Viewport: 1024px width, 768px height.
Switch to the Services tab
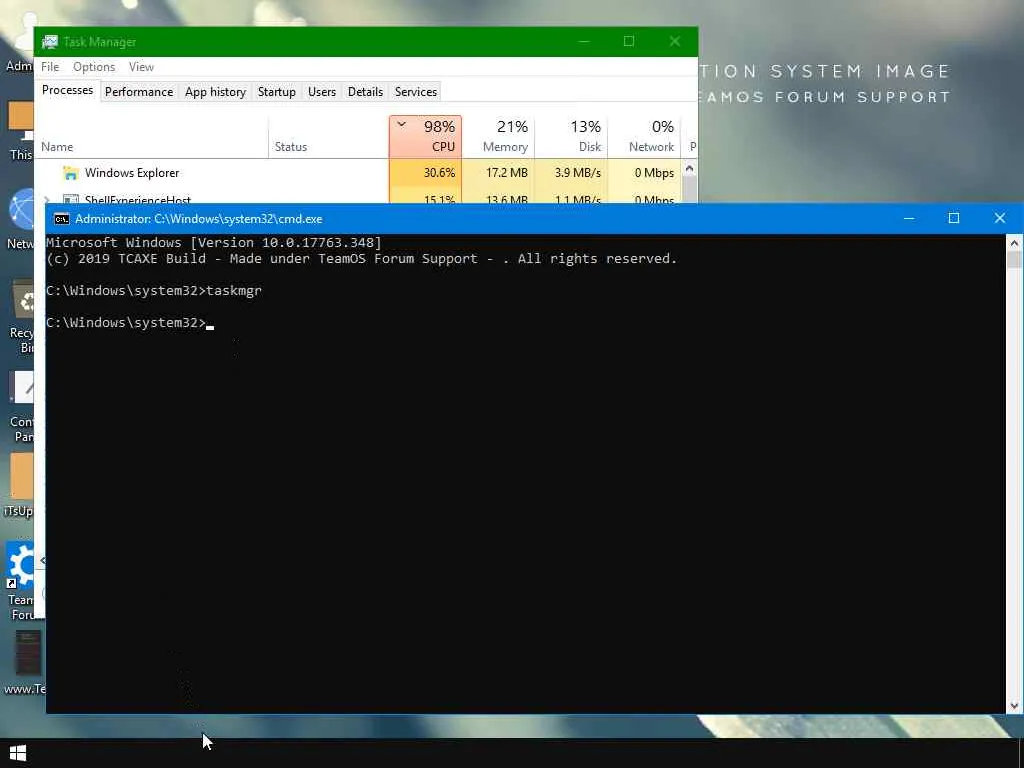coord(416,91)
